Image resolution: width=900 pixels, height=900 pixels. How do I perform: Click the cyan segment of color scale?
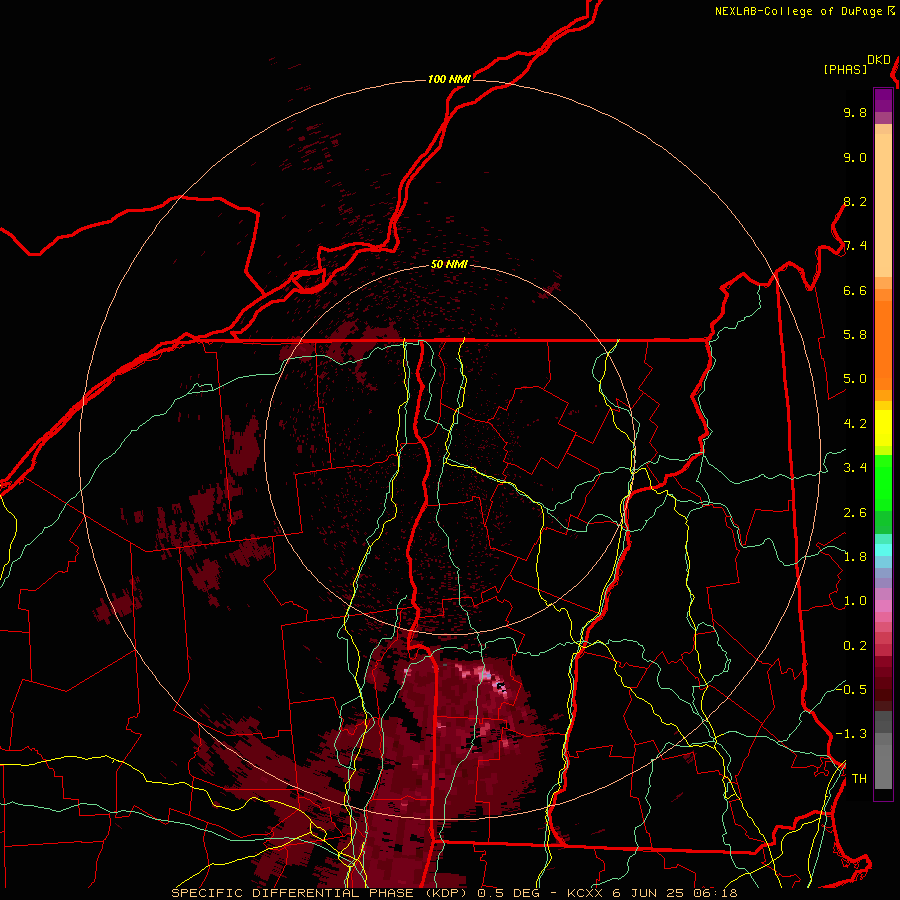883,550
